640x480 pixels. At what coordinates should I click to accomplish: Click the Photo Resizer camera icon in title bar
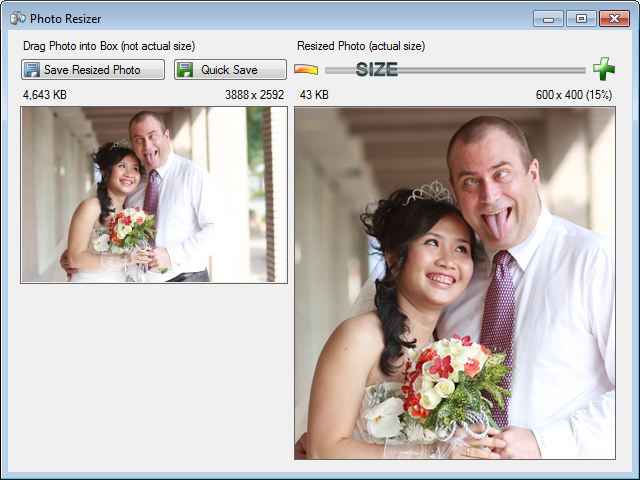point(18,18)
